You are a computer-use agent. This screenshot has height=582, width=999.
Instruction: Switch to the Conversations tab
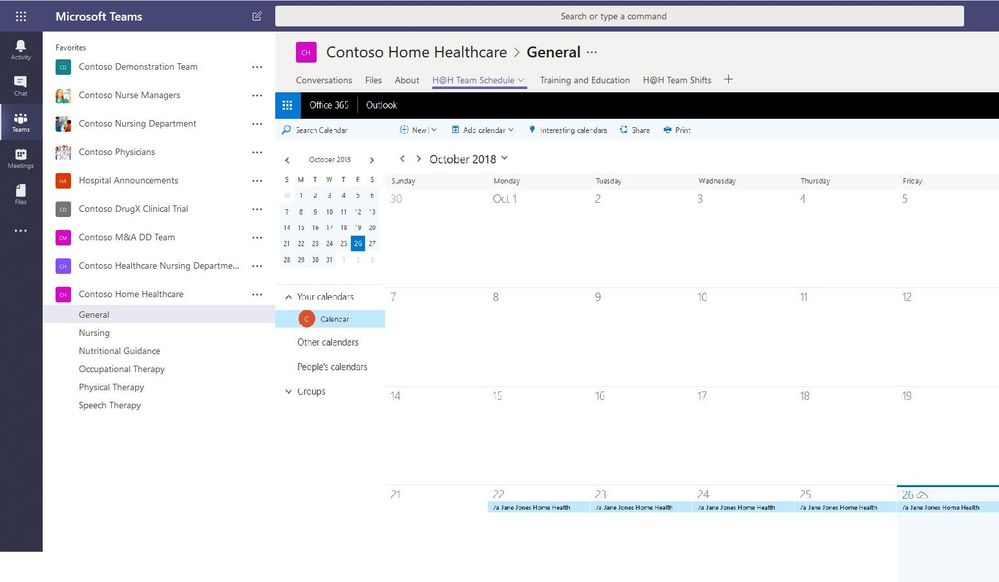point(324,80)
